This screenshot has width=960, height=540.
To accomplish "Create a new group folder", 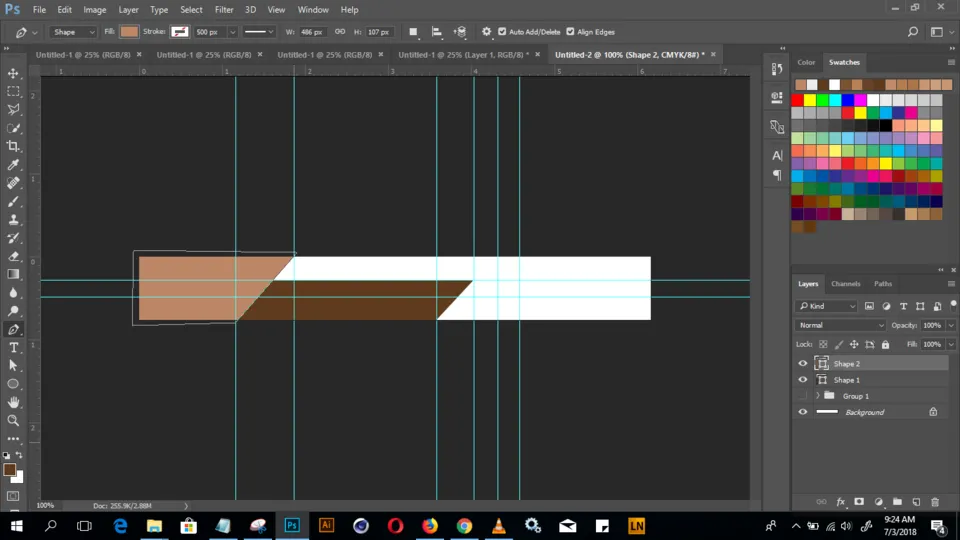I will [x=897, y=502].
